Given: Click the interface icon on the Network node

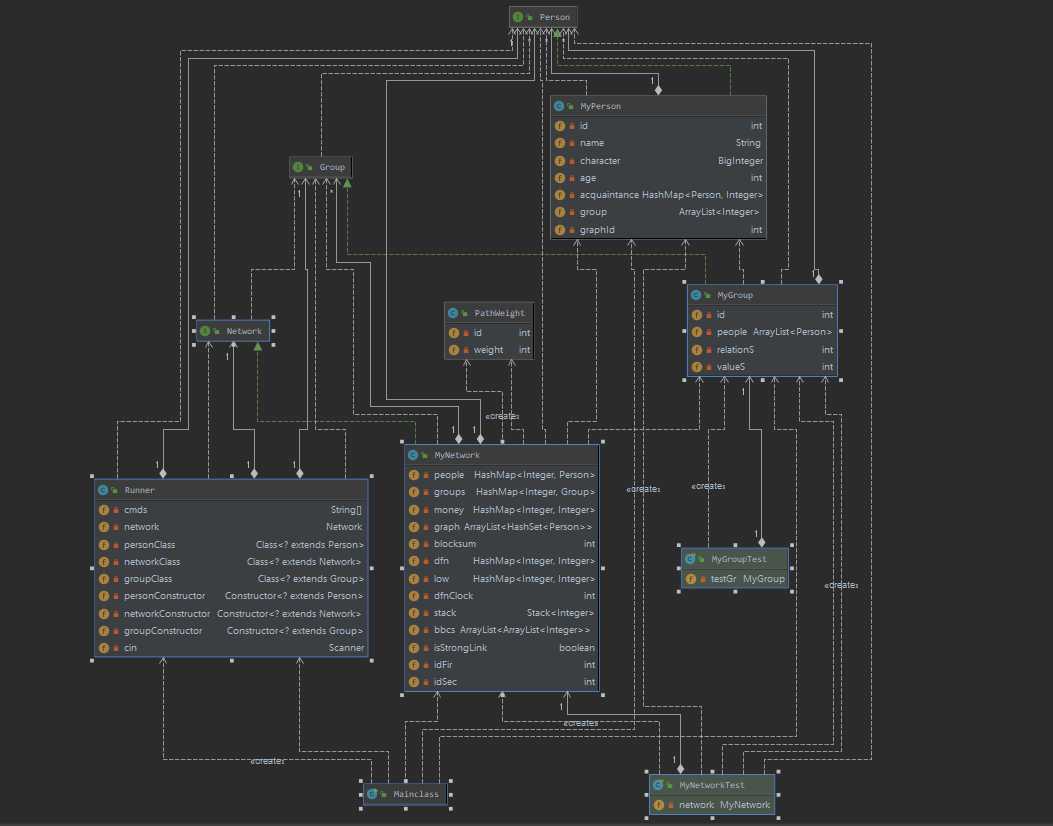Looking at the screenshot, I should tap(205, 331).
